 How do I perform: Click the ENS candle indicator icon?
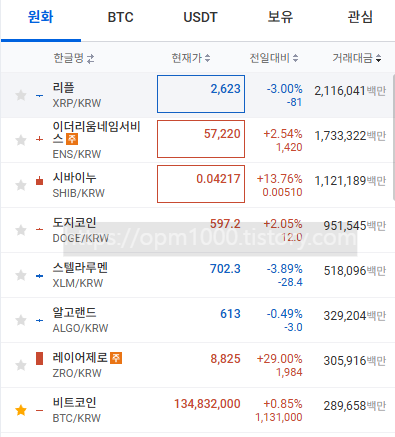pos(39,139)
